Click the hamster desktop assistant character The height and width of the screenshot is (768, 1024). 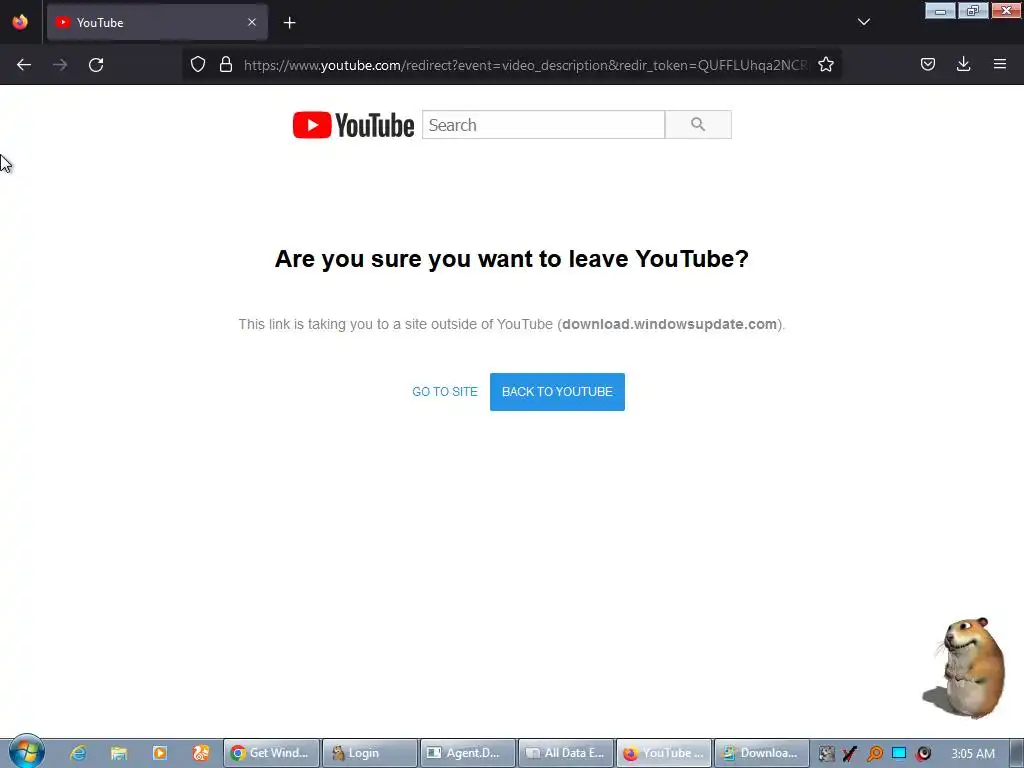(x=967, y=667)
